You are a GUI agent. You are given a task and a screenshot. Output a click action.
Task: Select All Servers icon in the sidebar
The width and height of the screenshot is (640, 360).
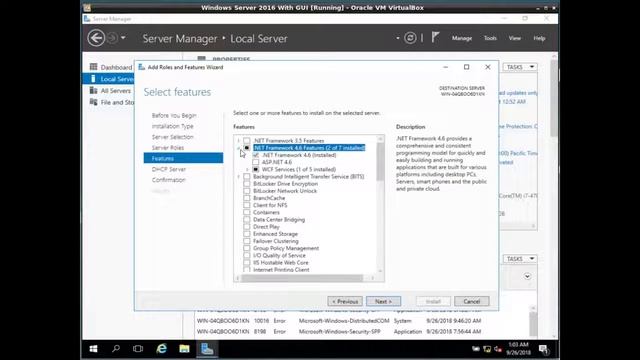[93, 91]
